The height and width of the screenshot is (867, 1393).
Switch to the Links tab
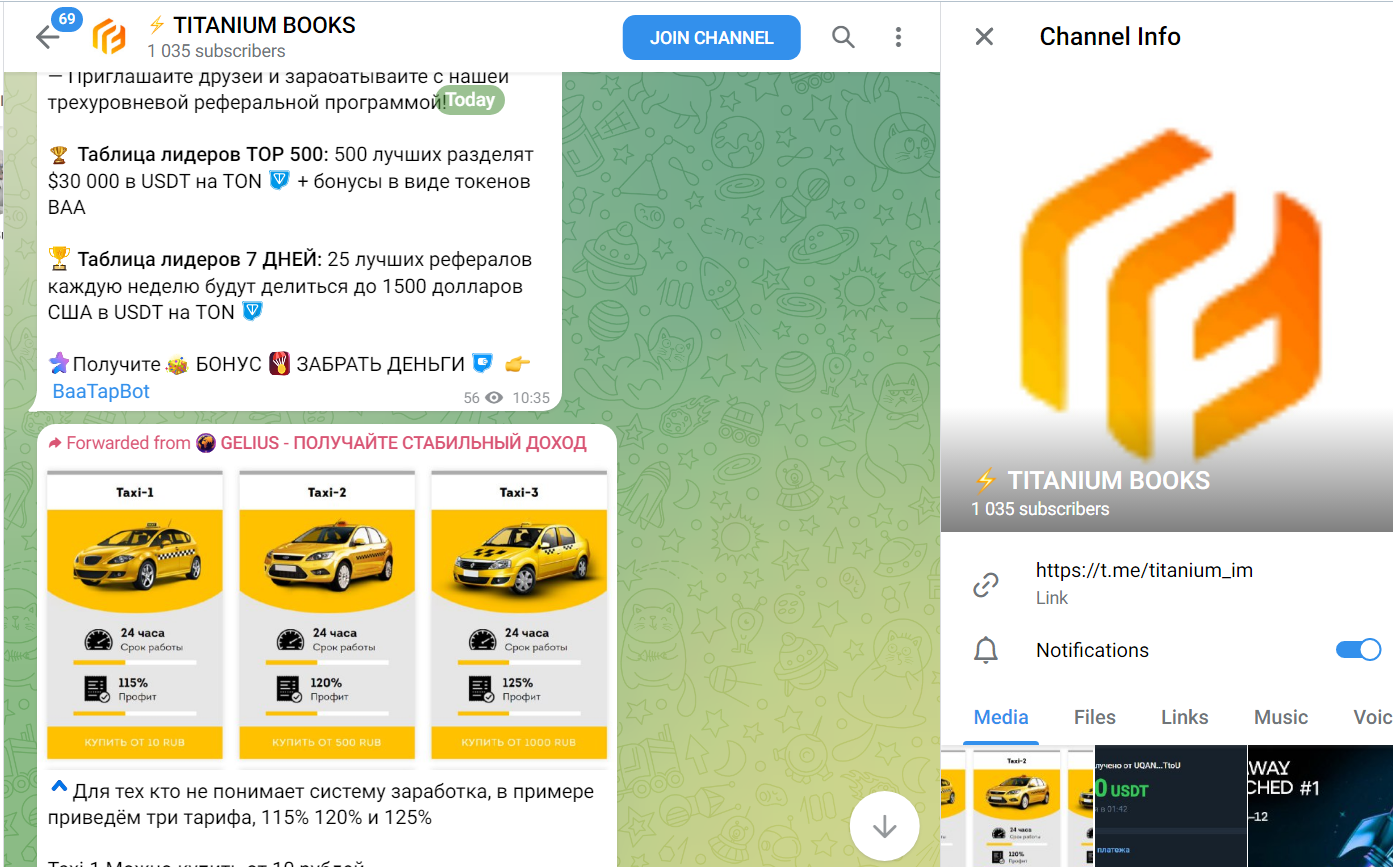(x=1185, y=717)
